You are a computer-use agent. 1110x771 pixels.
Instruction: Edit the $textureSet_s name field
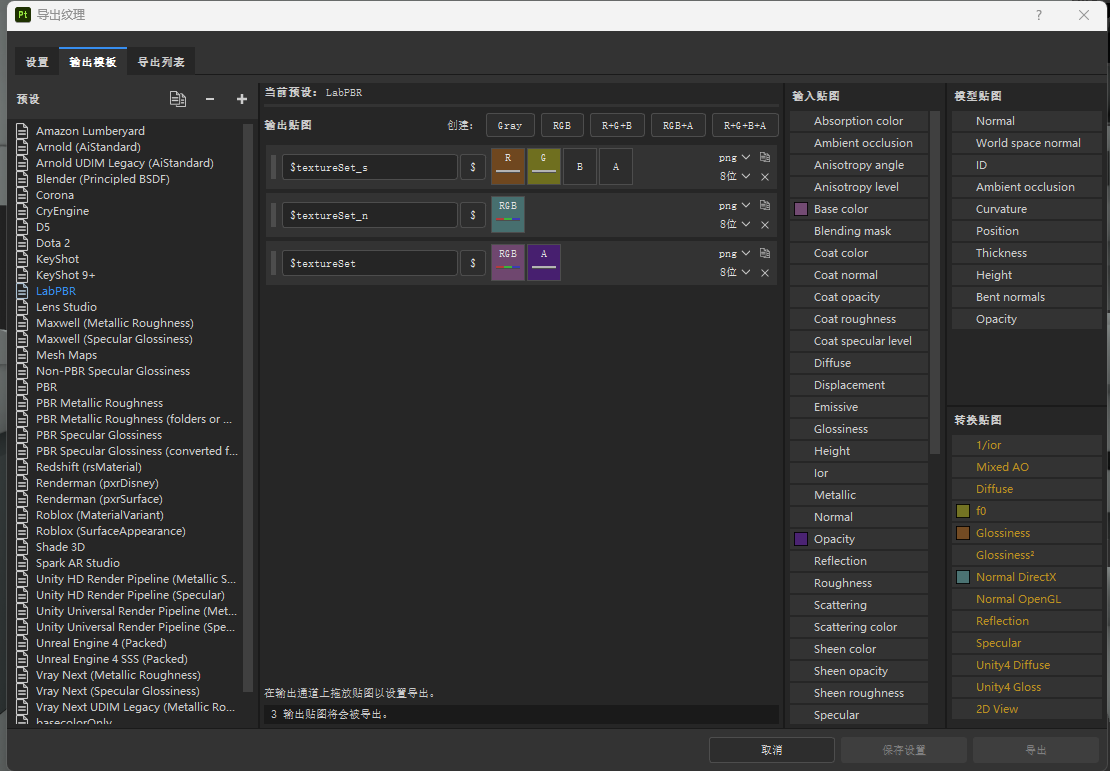point(370,167)
